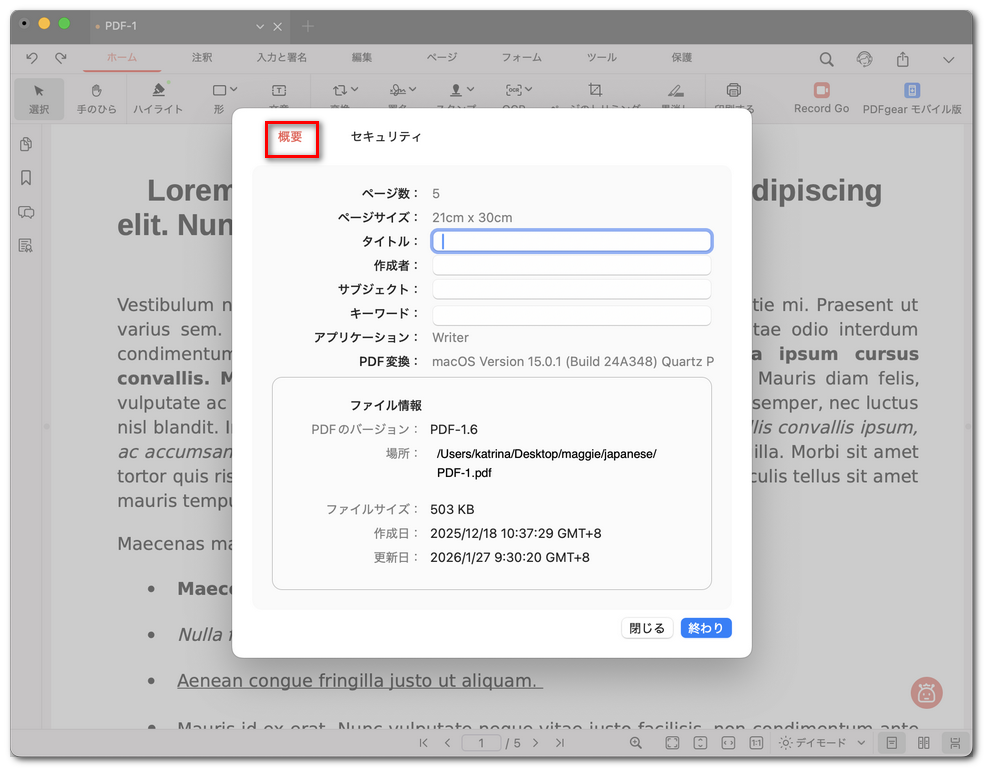The height and width of the screenshot is (768, 984).
Task: Open the 注釈 ribbon tab
Action: click(202, 58)
